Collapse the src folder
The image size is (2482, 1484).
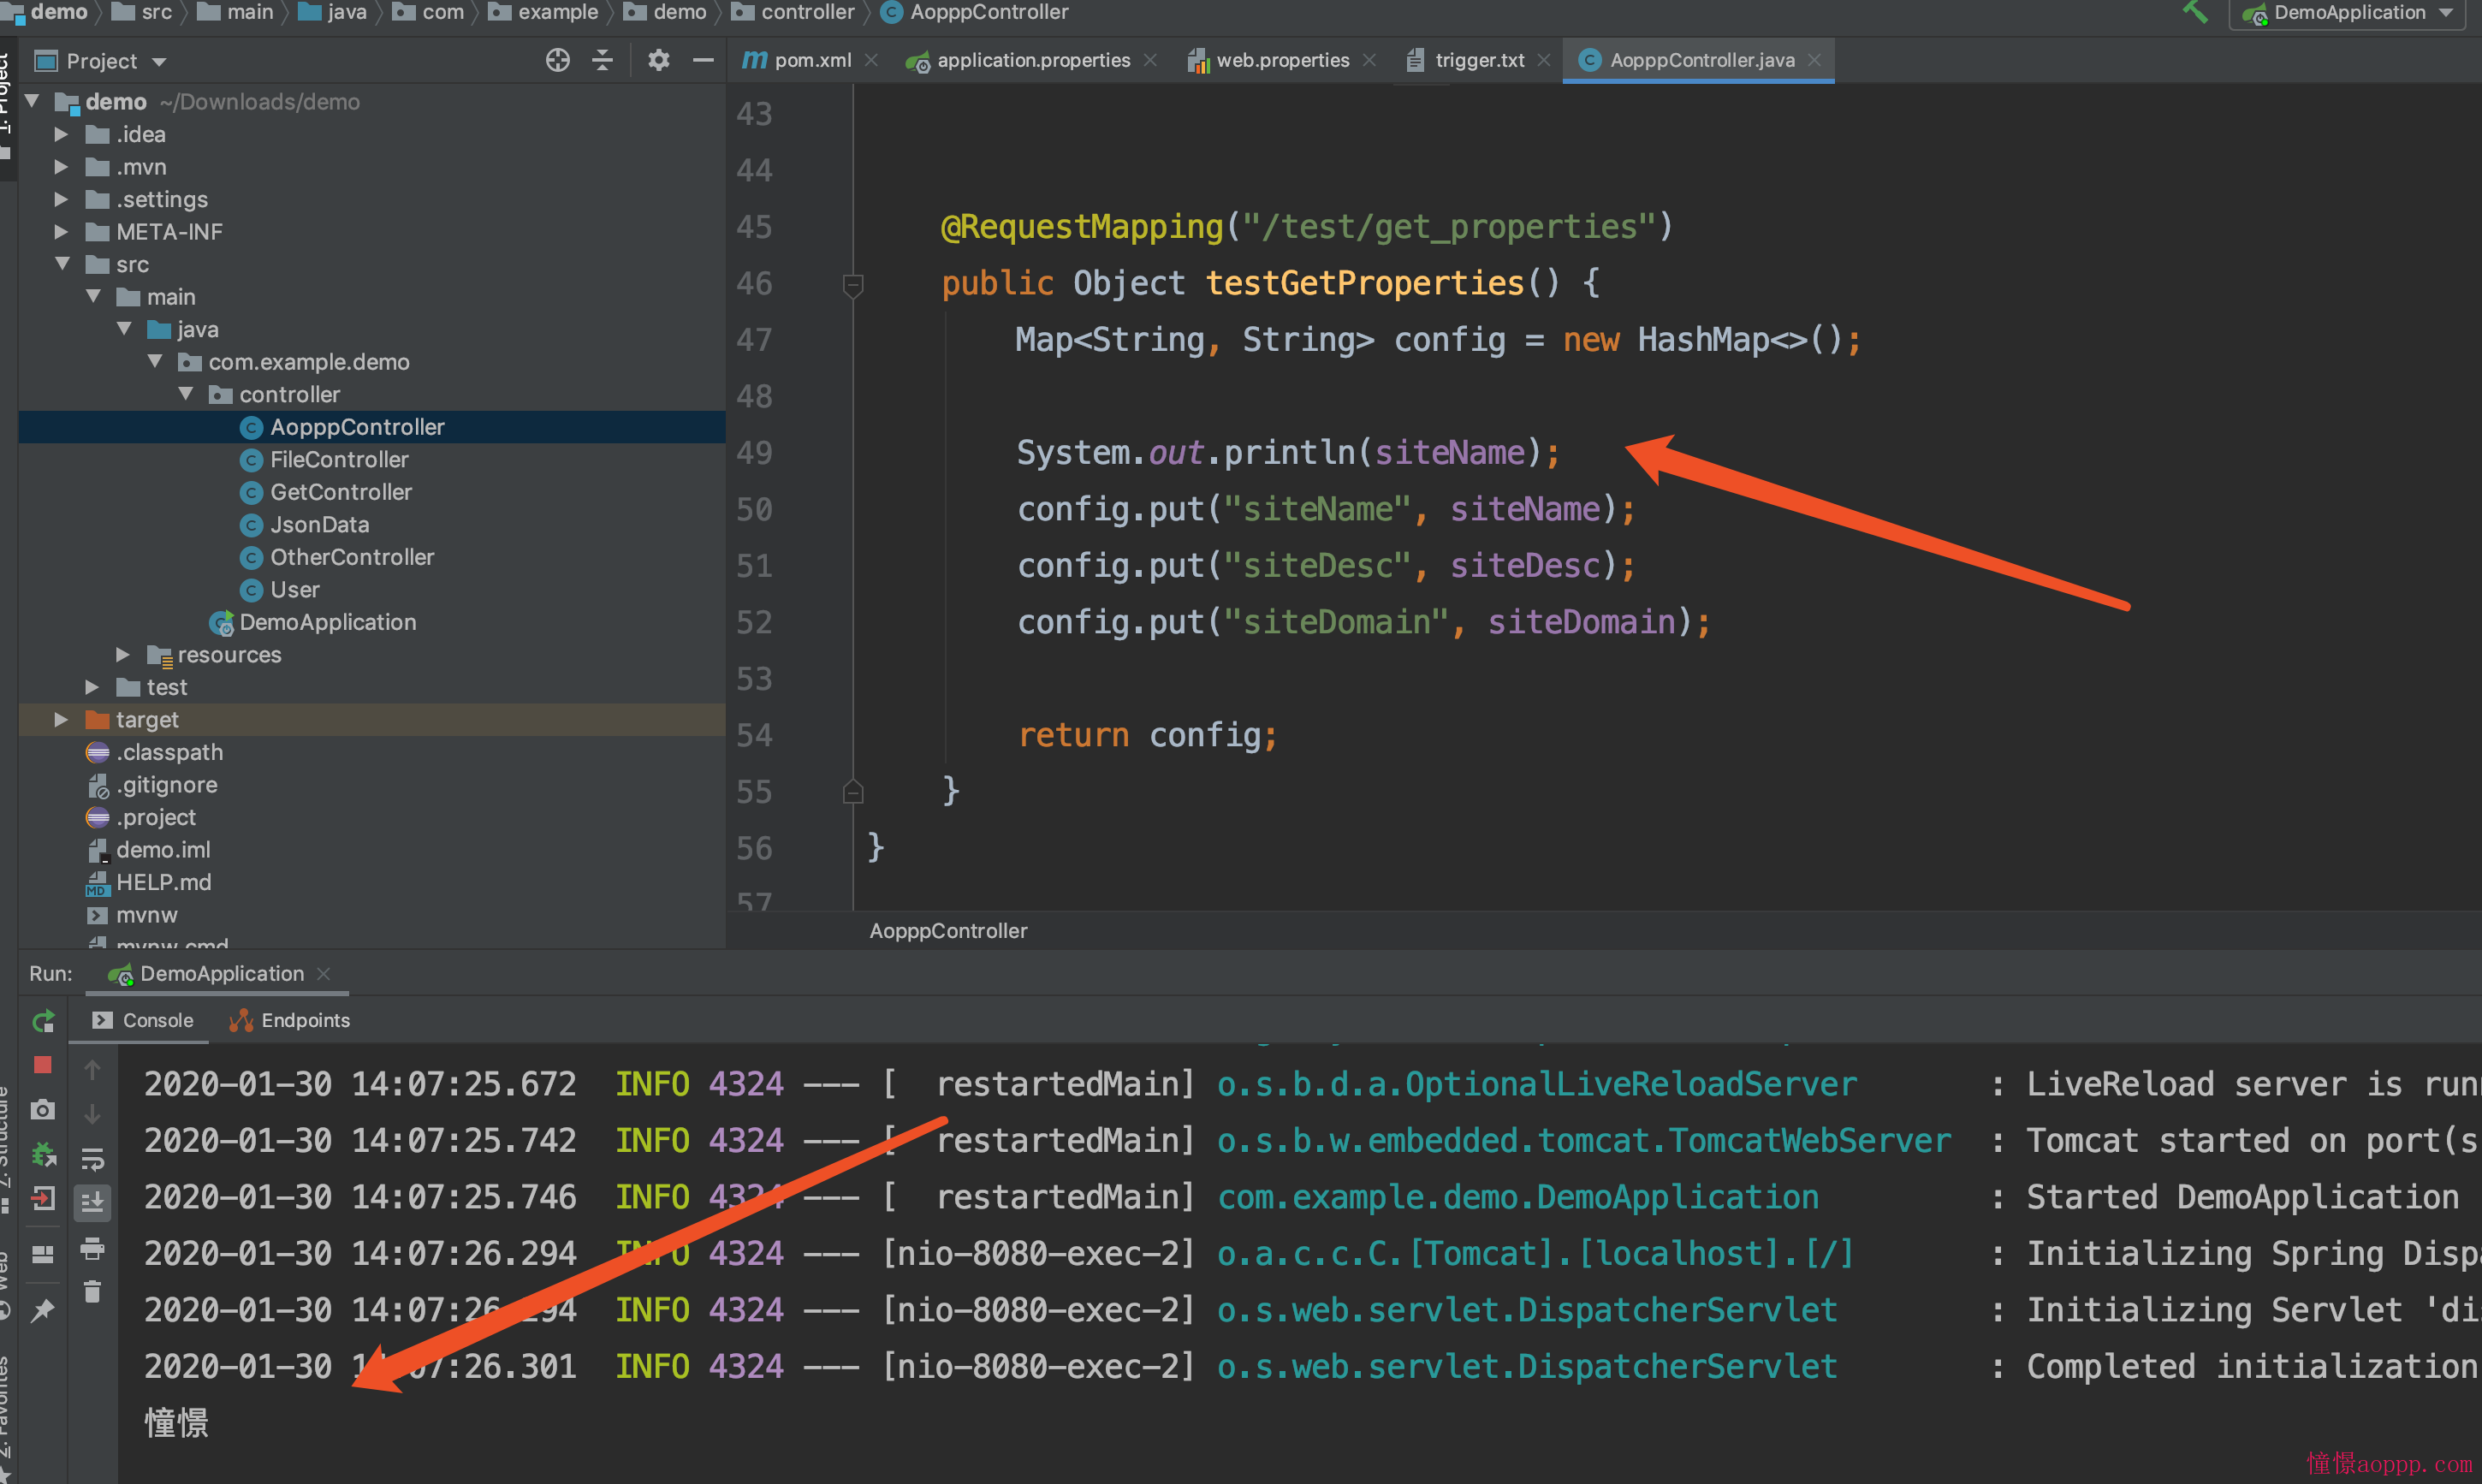click(x=63, y=264)
